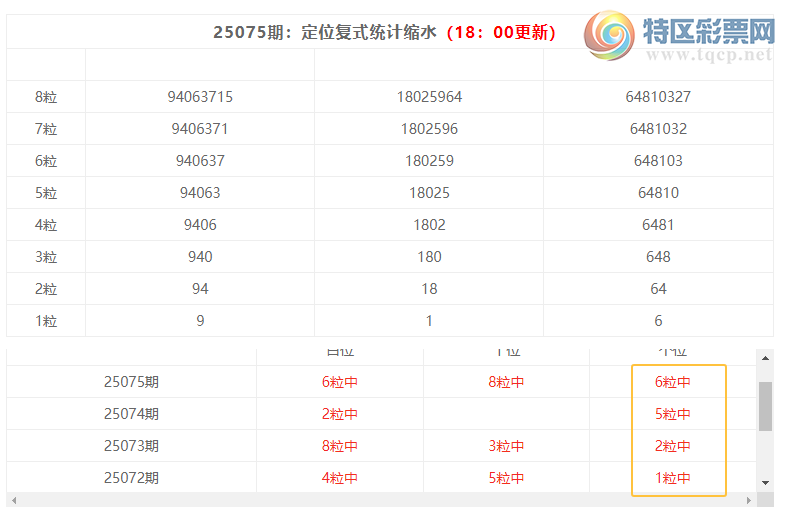Viewport: 785px width, 507px height.
Task: Click cell value 94063715
Action: point(200,97)
